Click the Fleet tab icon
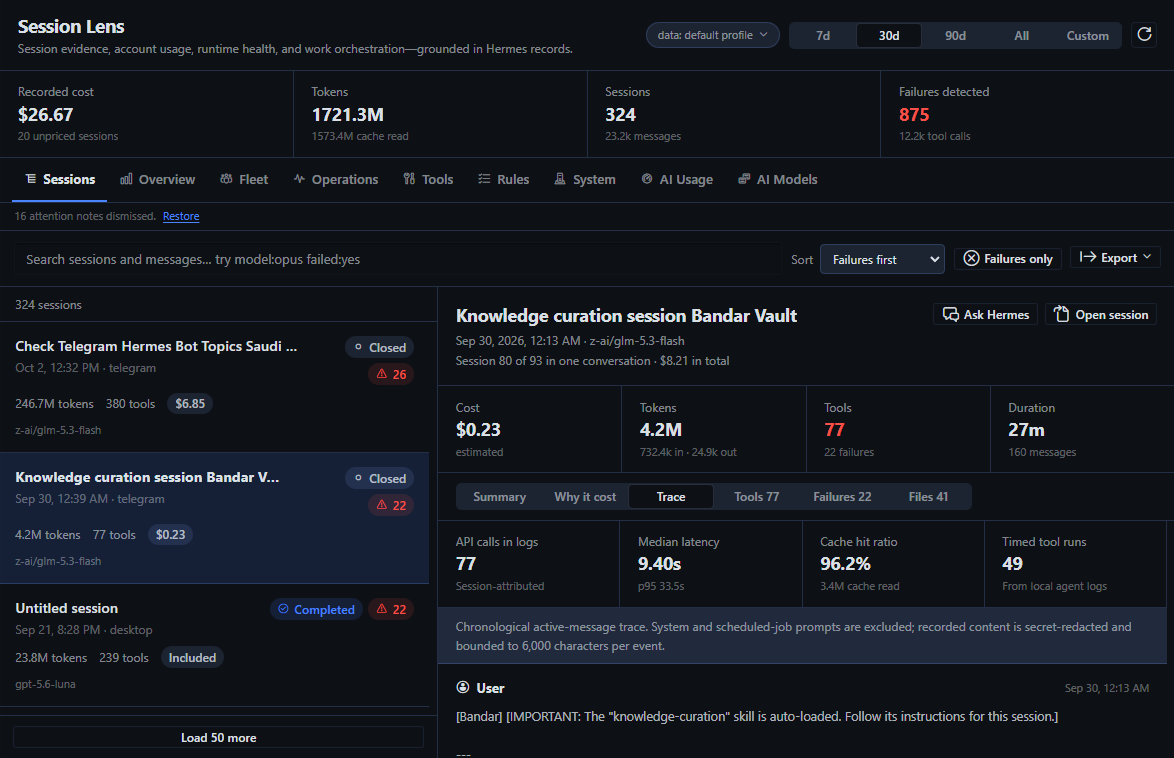The image size is (1174, 758). pyautogui.click(x=226, y=179)
